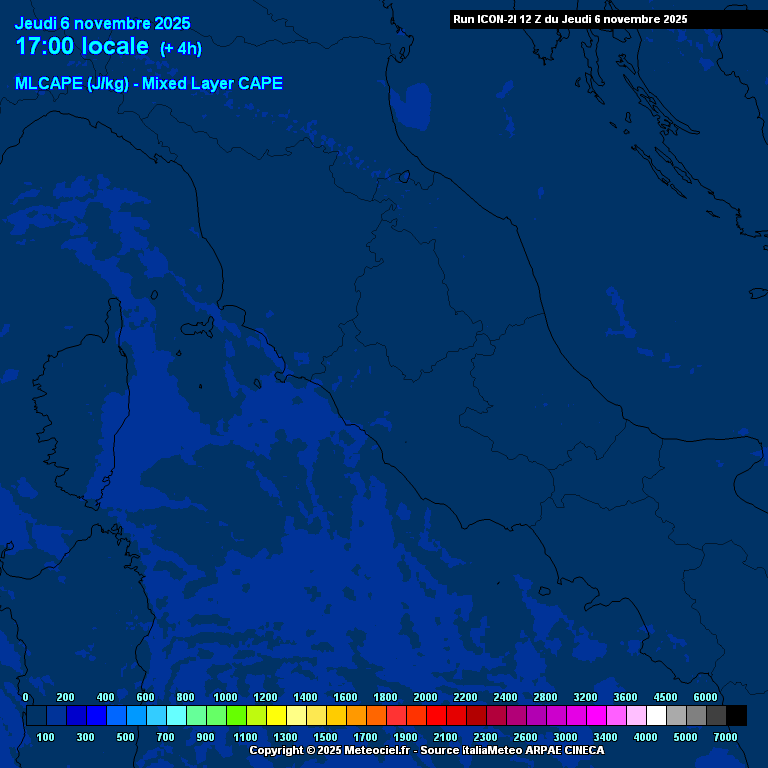Click the 'Run ICON-2I 12 Z' header bar

click(x=570, y=19)
